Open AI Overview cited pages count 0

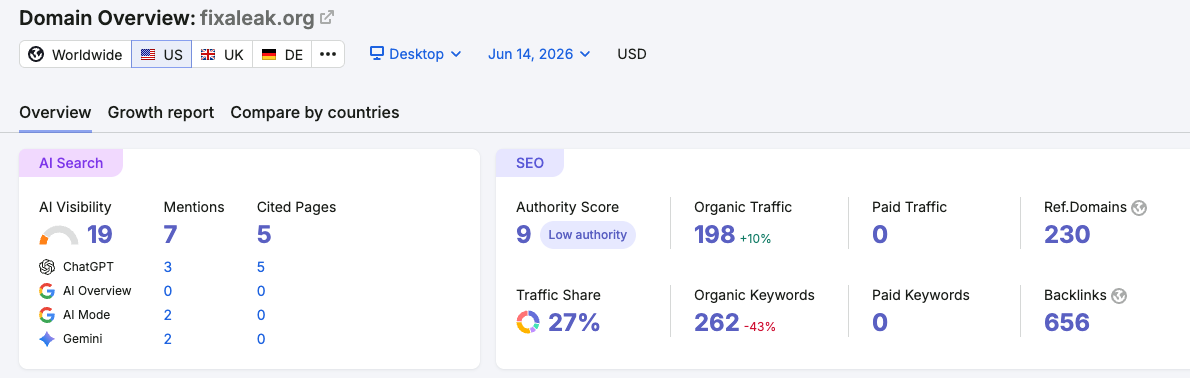point(261,291)
